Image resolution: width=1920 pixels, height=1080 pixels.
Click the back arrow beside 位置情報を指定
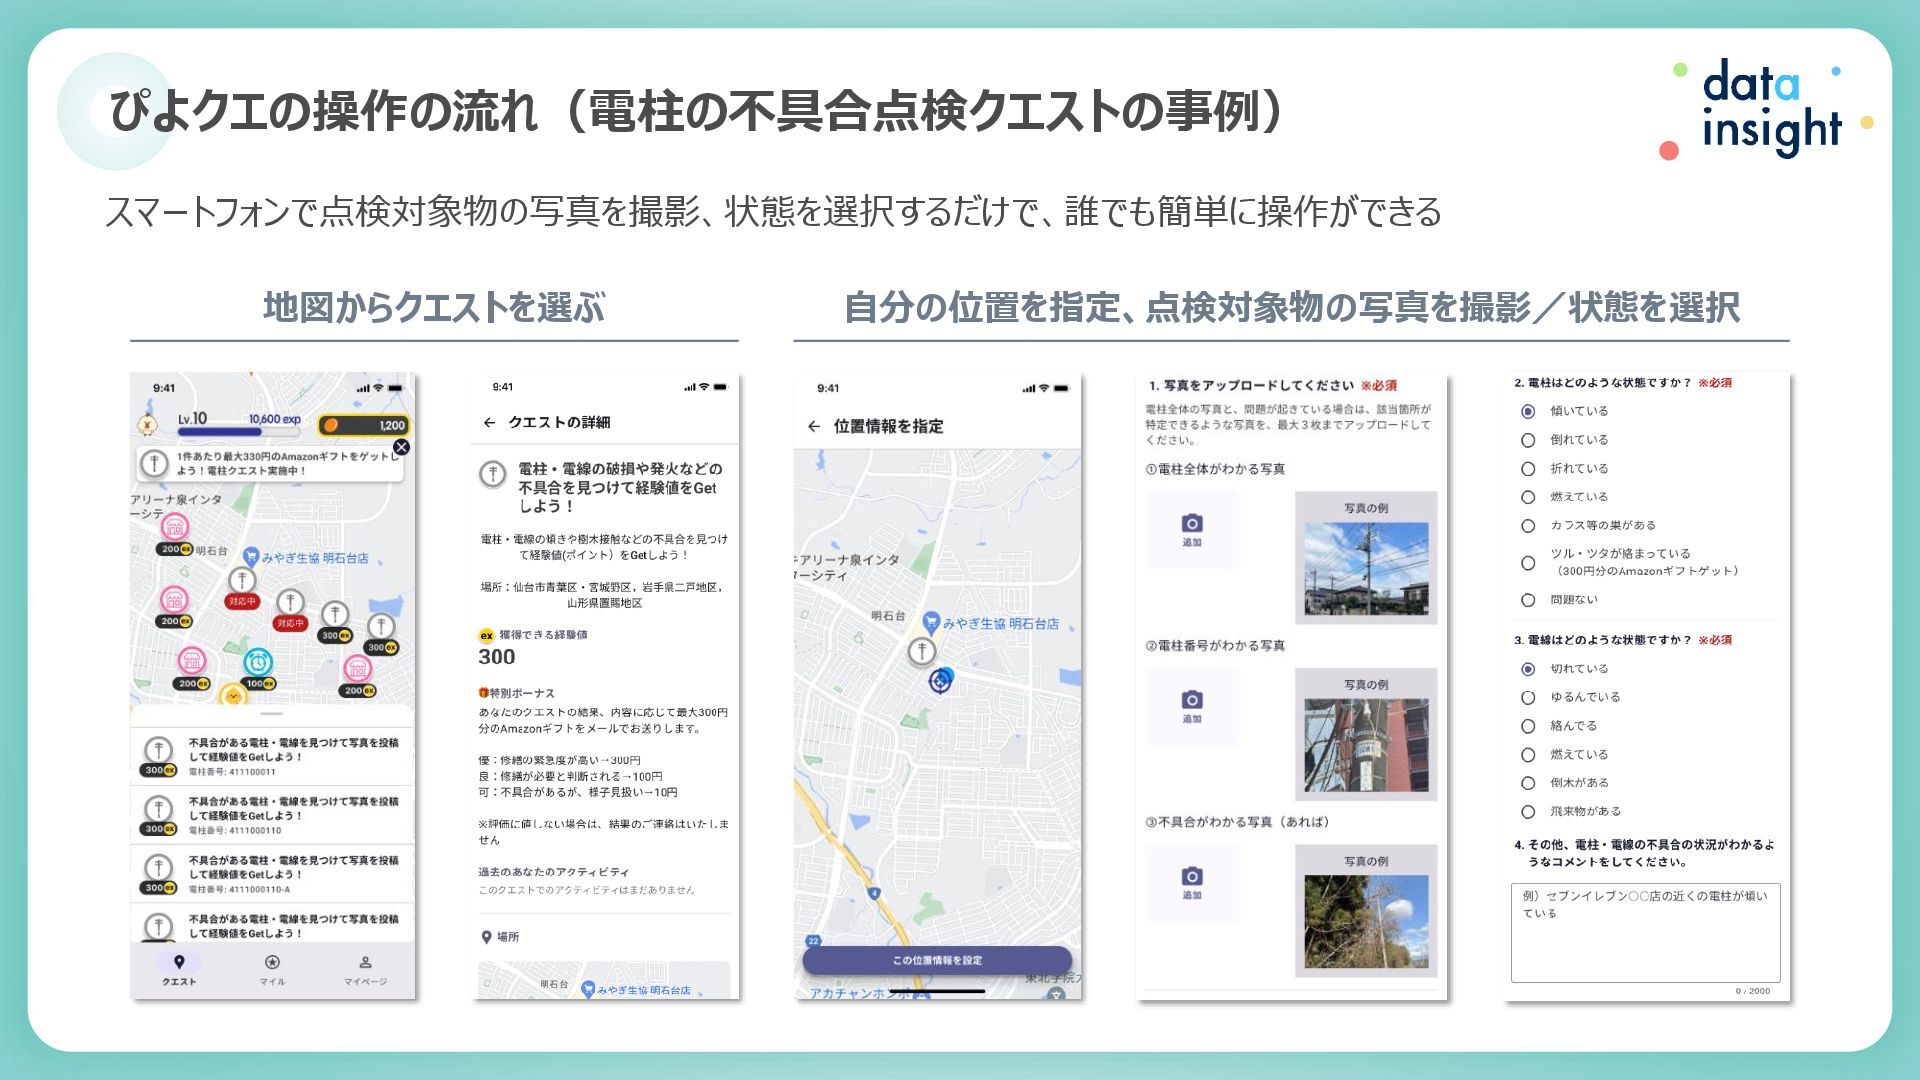[813, 427]
